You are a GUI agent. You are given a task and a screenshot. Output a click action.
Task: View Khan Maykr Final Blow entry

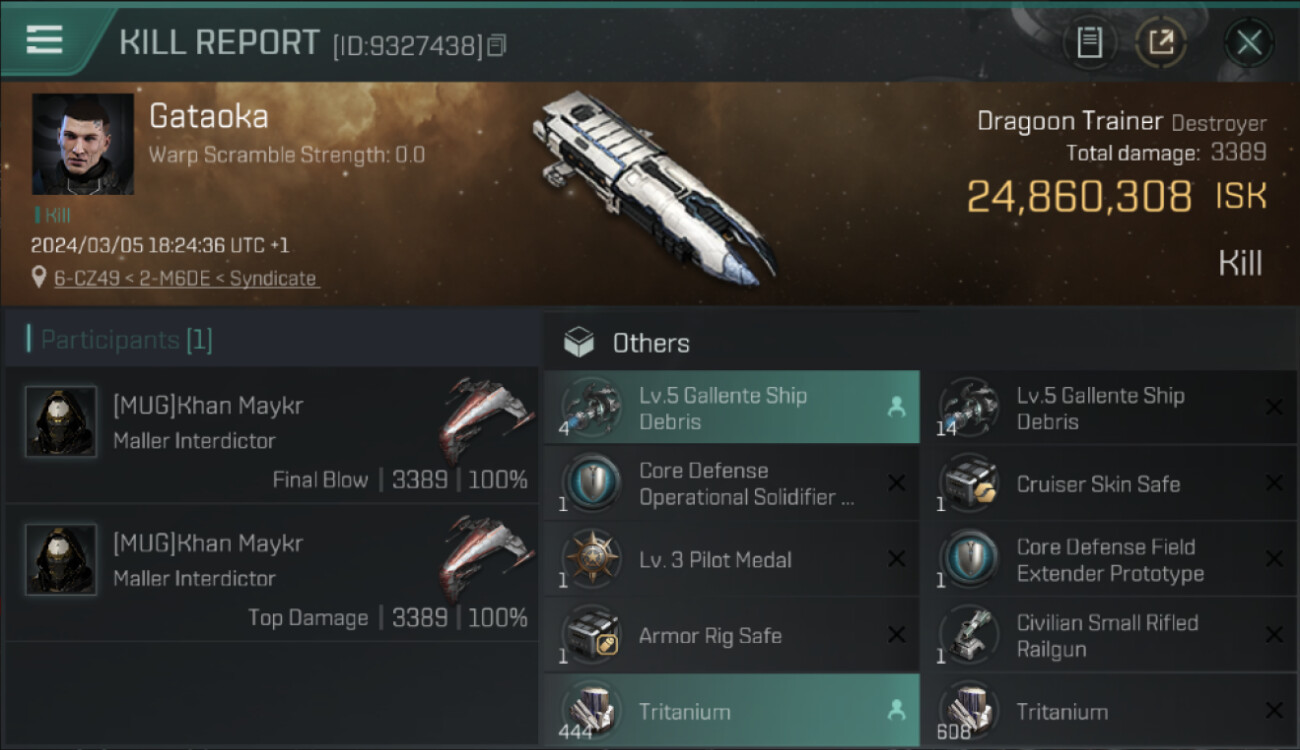[x=272, y=441]
